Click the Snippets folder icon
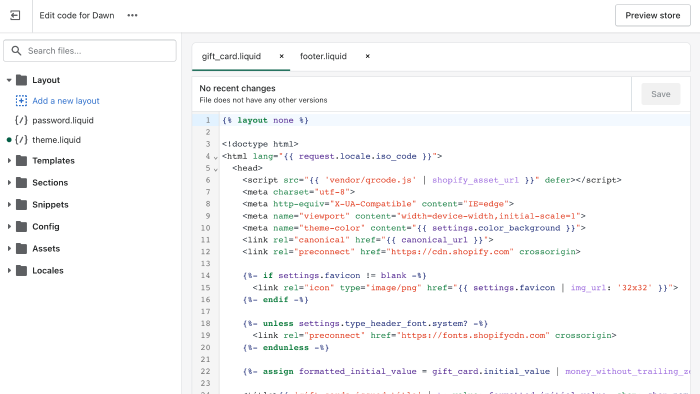The height and width of the screenshot is (394, 700). [x=21, y=204]
